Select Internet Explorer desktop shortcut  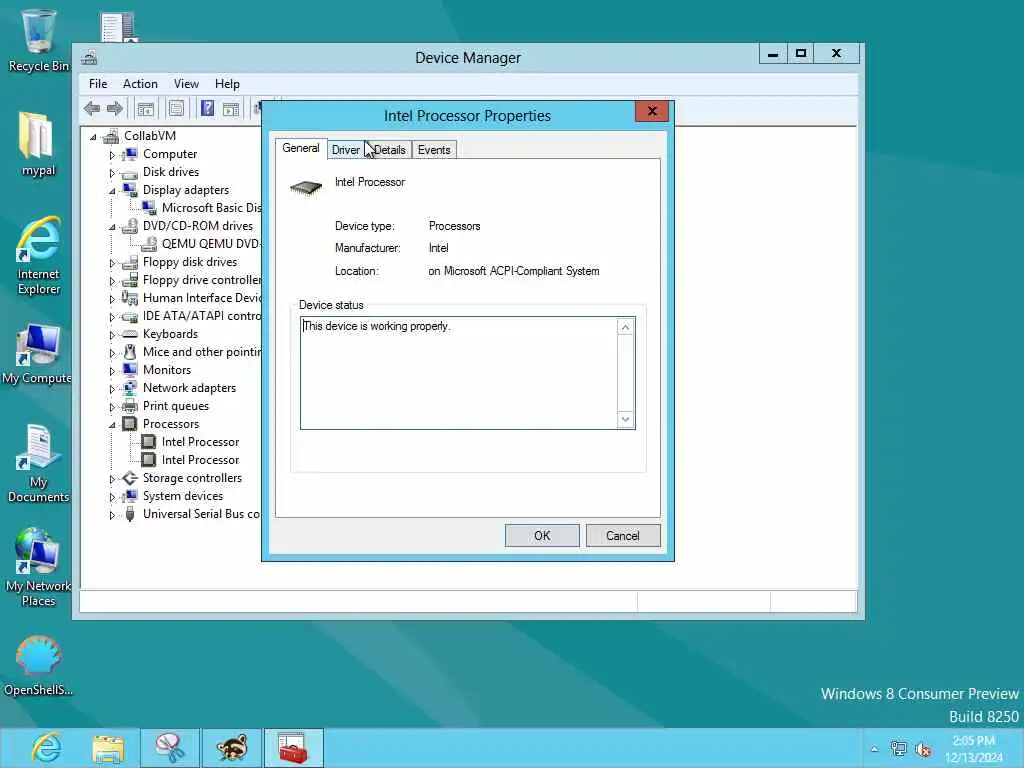tap(39, 256)
